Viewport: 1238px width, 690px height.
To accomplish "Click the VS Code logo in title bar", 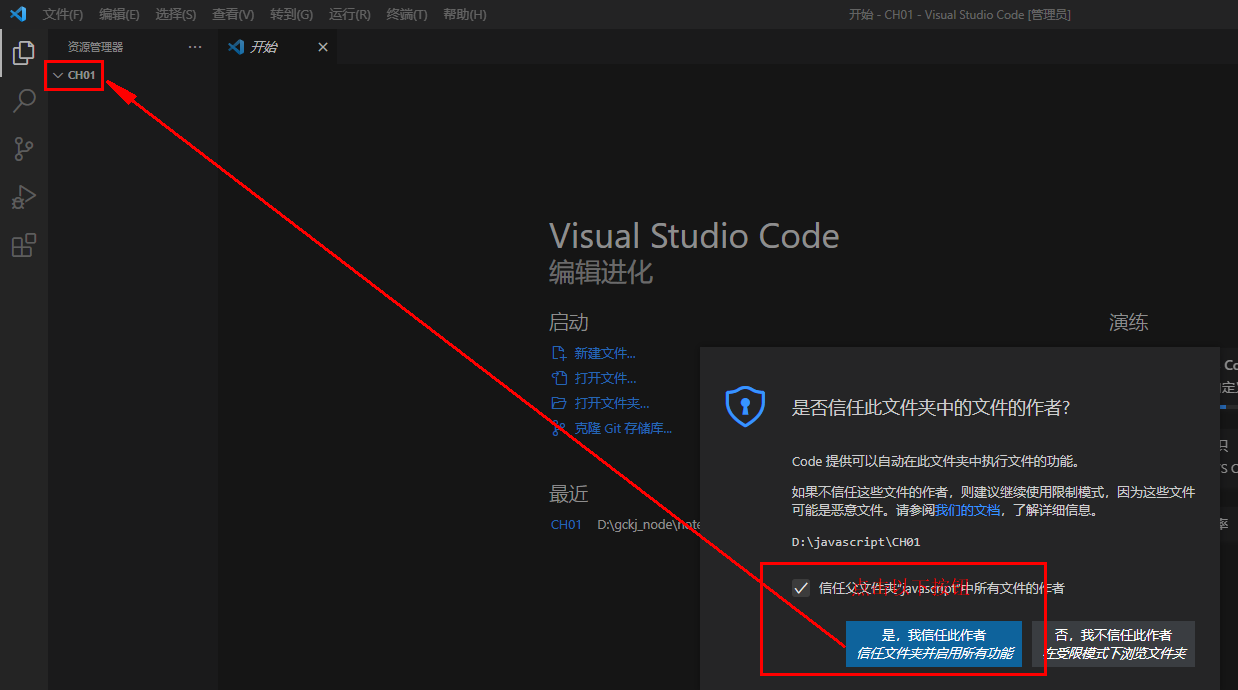I will pos(18,15).
